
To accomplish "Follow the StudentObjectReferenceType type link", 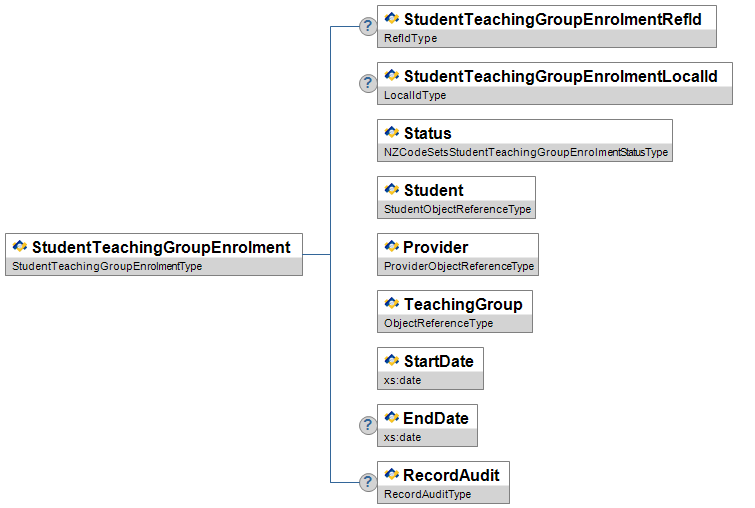I will tap(457, 210).
